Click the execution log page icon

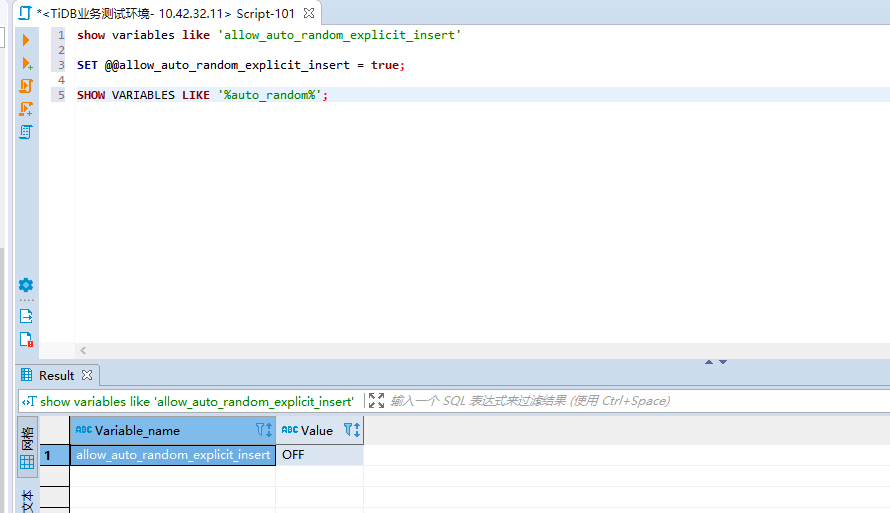coord(26,339)
